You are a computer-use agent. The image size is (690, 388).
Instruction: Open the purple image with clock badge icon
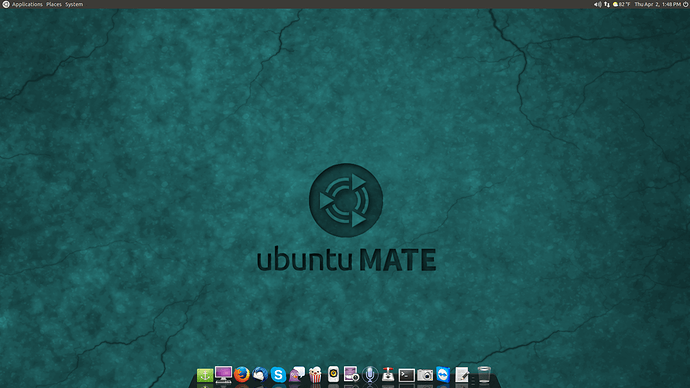coord(351,374)
